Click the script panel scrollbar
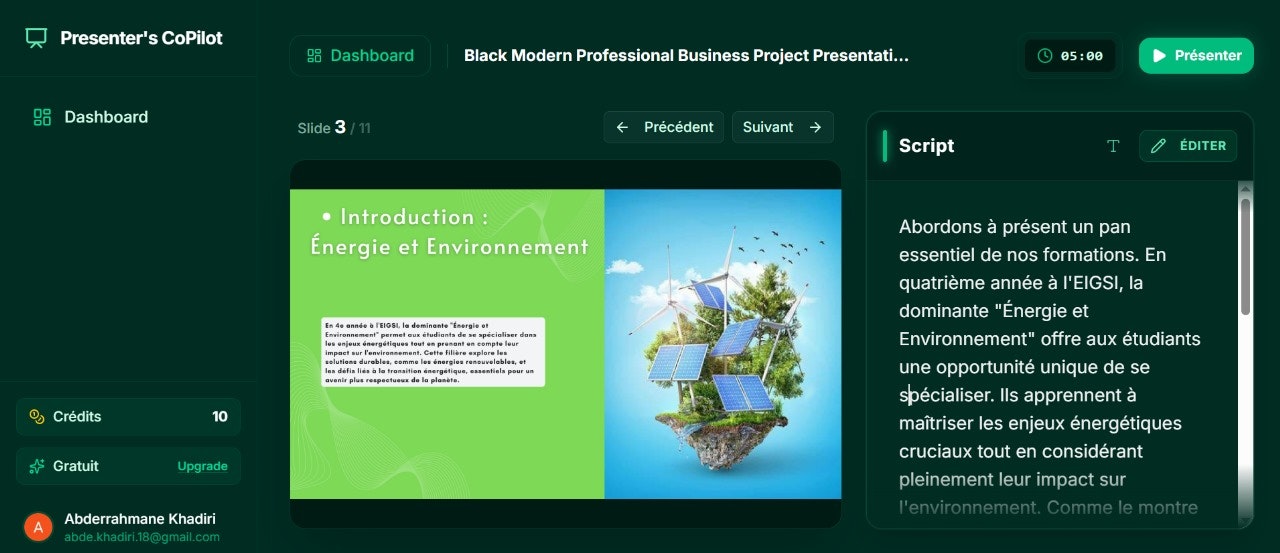1280x553 pixels. [x=1245, y=256]
